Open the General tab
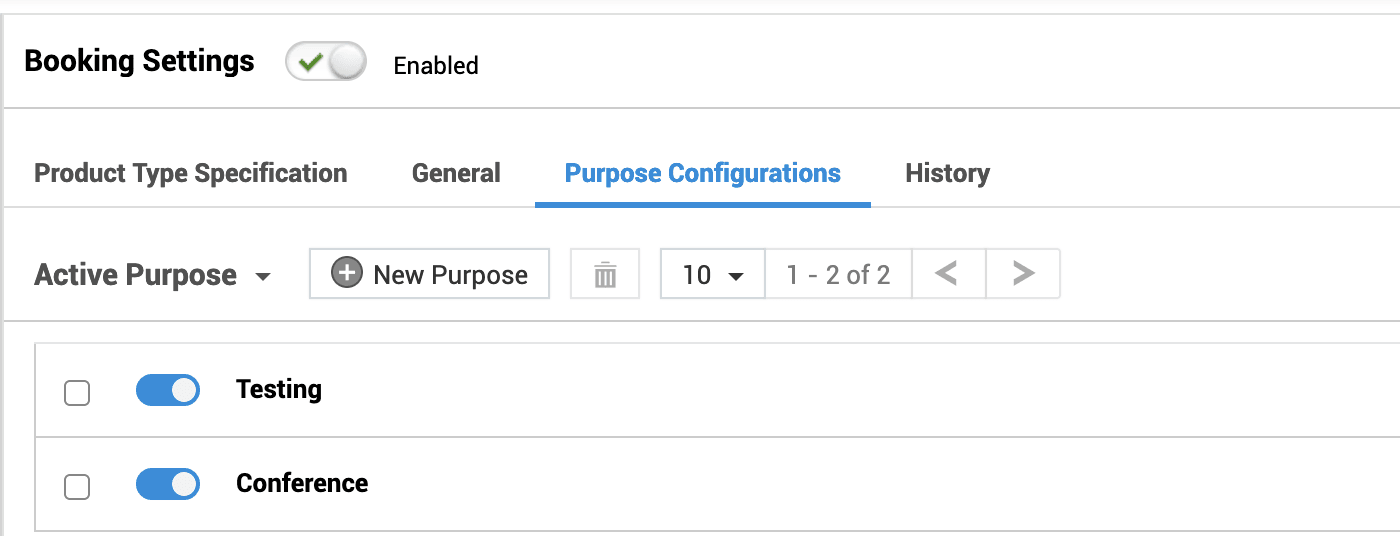1400x536 pixels. click(x=456, y=173)
